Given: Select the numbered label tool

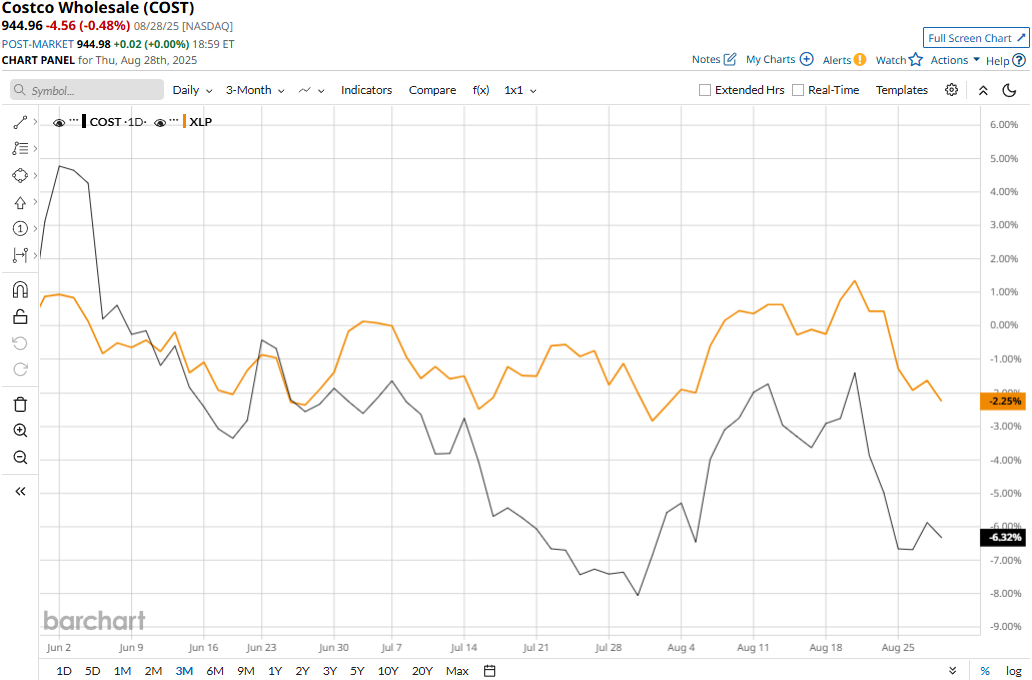Looking at the screenshot, I should (20, 228).
